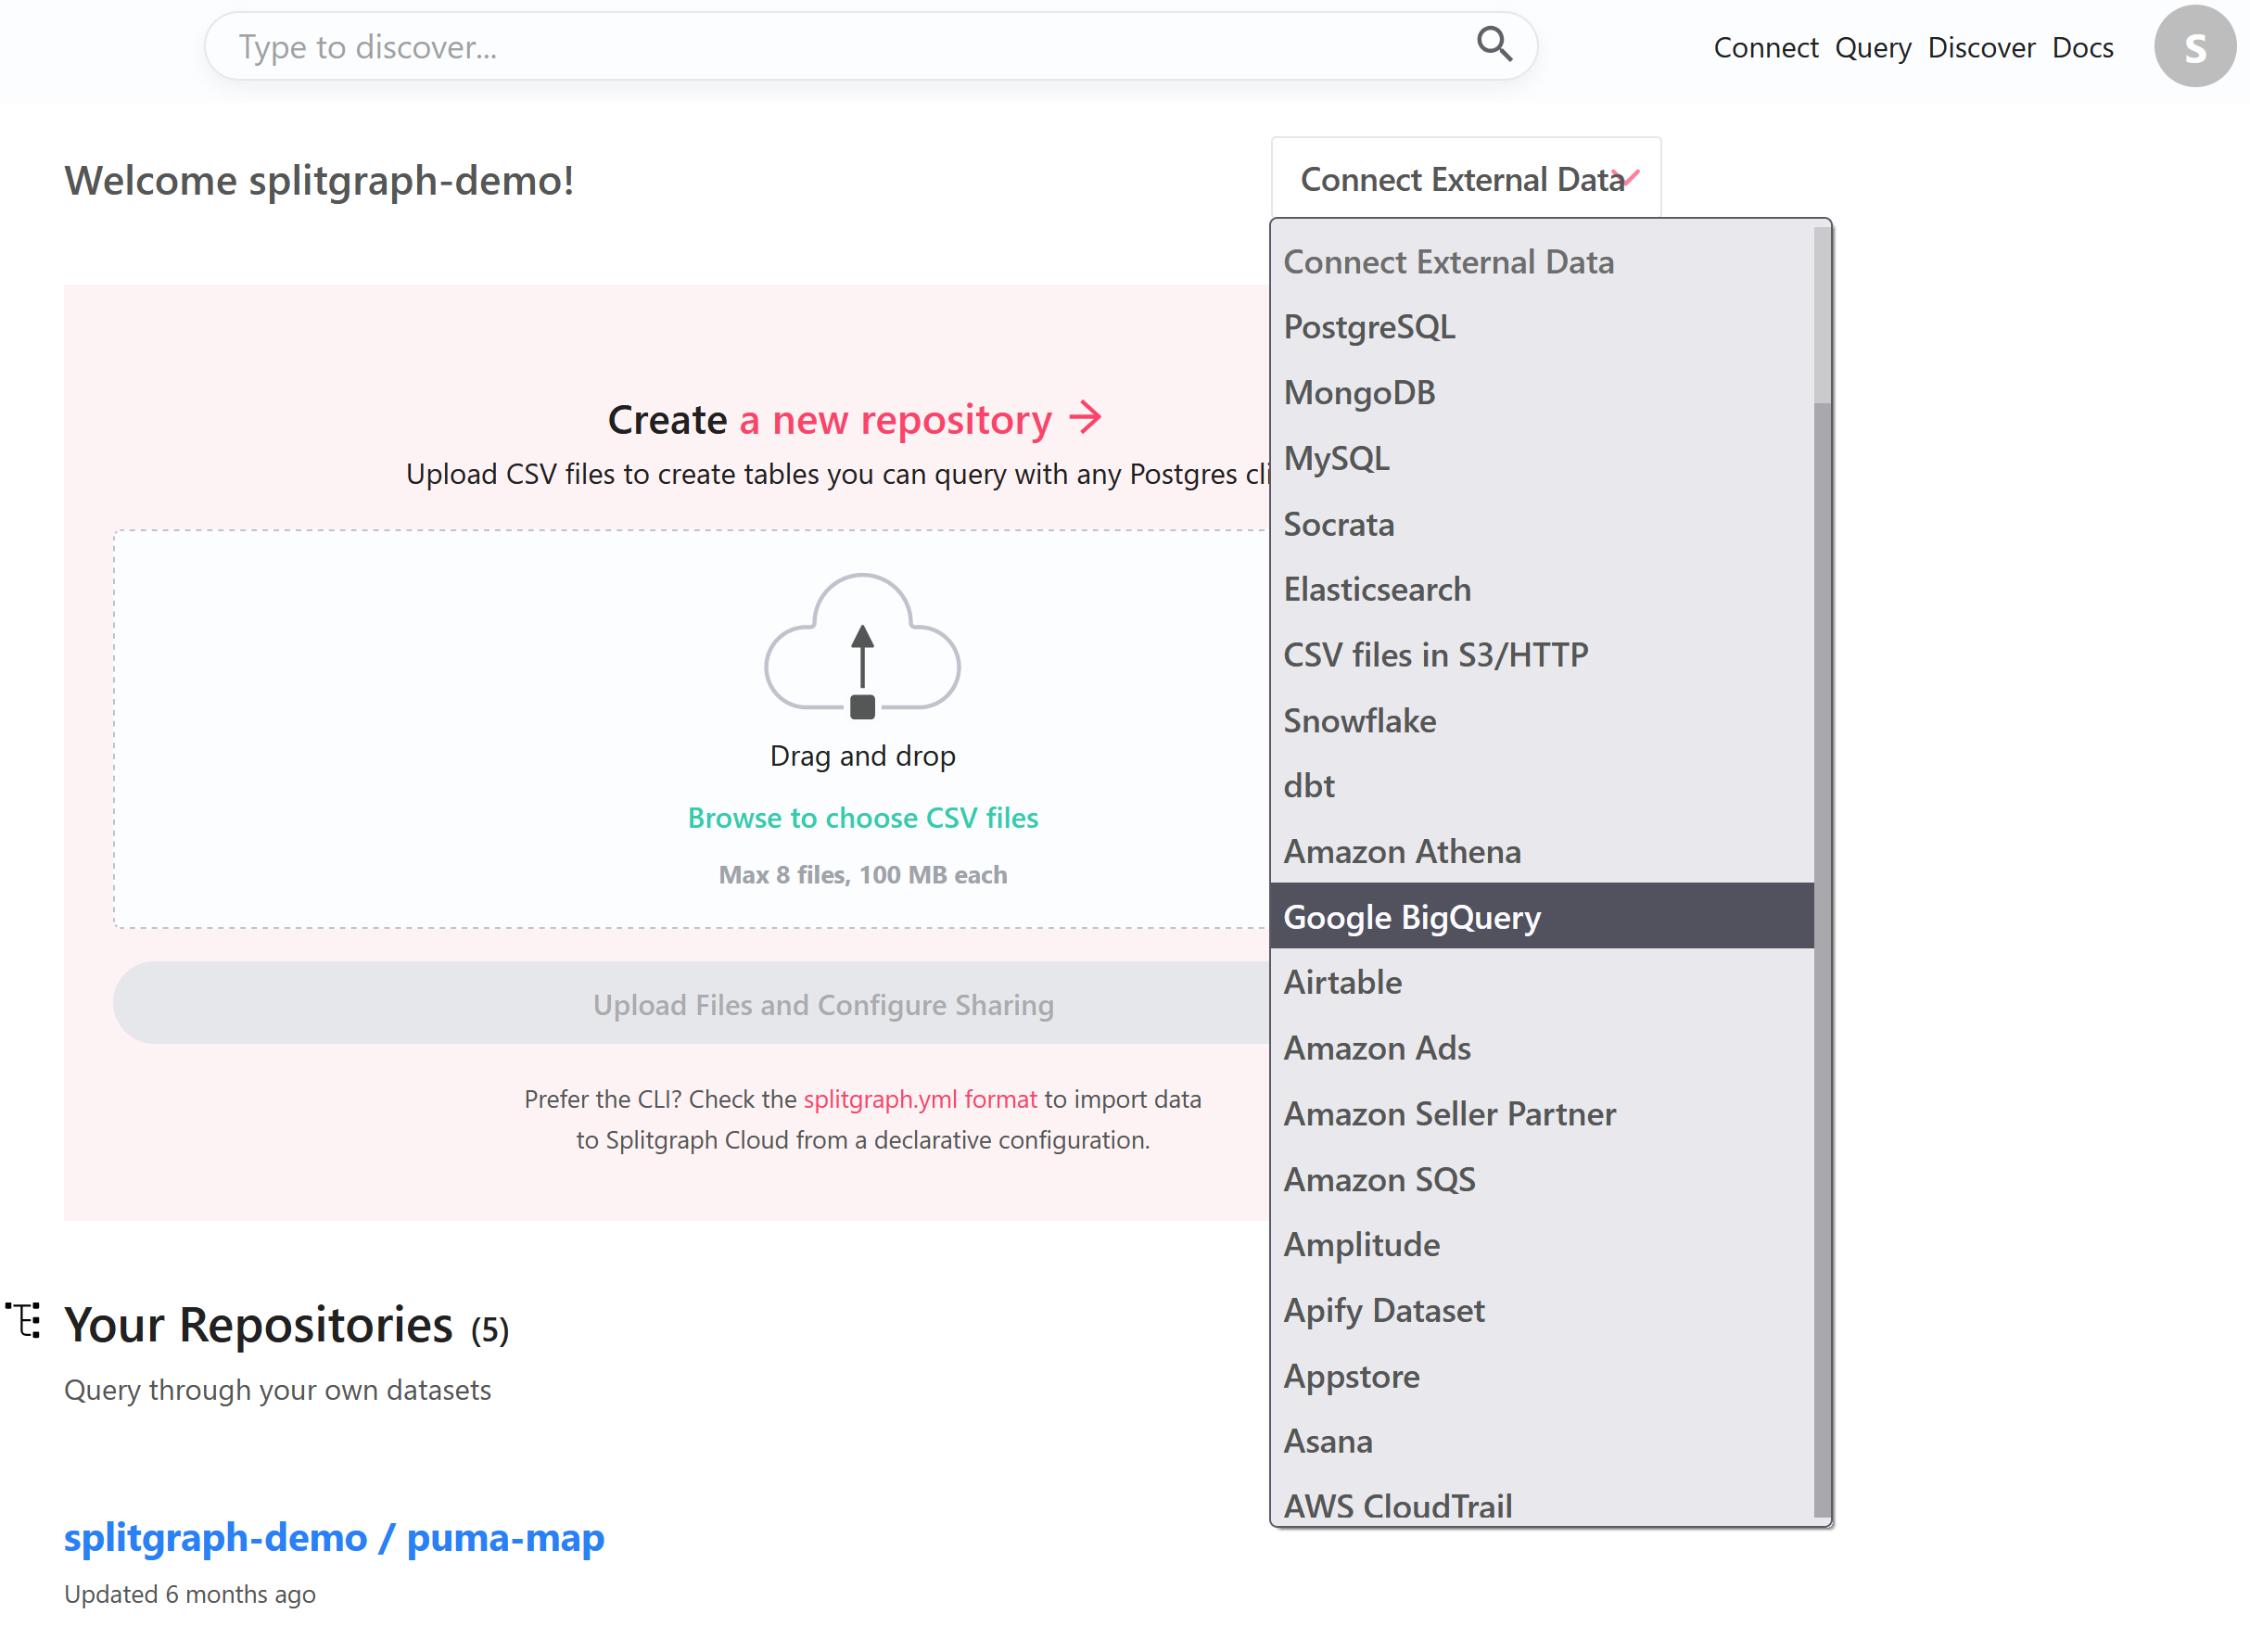
Task: Click the splitgraph-demo / puma-map repository
Action: pos(332,1537)
